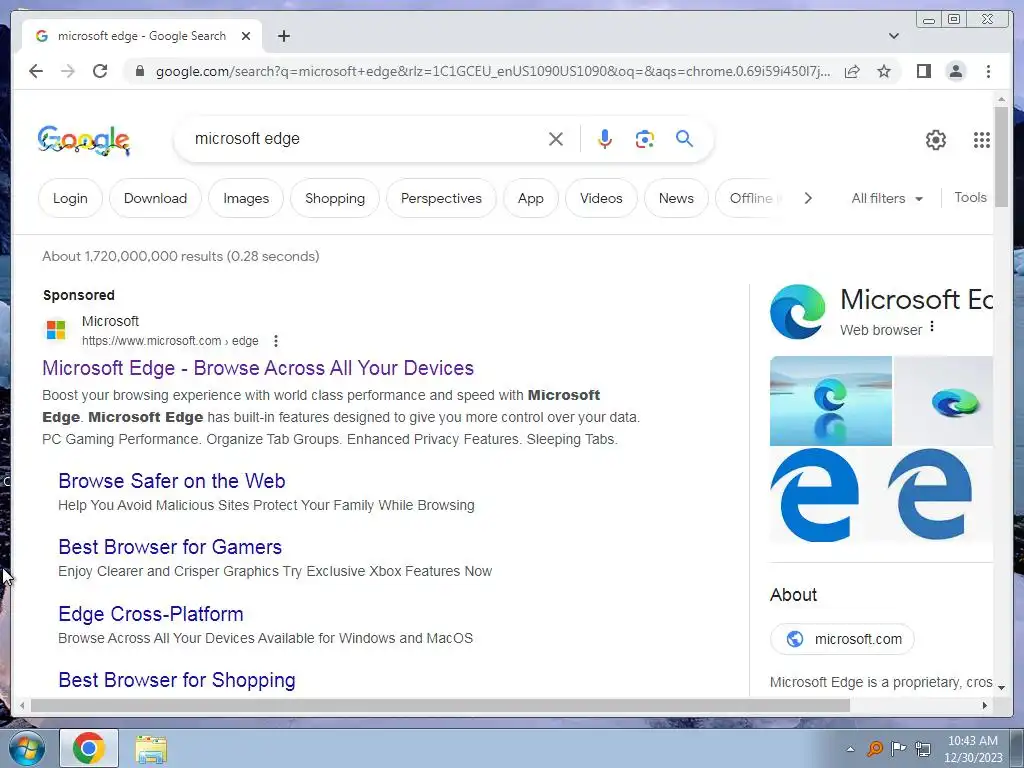Bookmark this tab with the star
Image resolution: width=1024 pixels, height=768 pixels.
click(x=884, y=71)
